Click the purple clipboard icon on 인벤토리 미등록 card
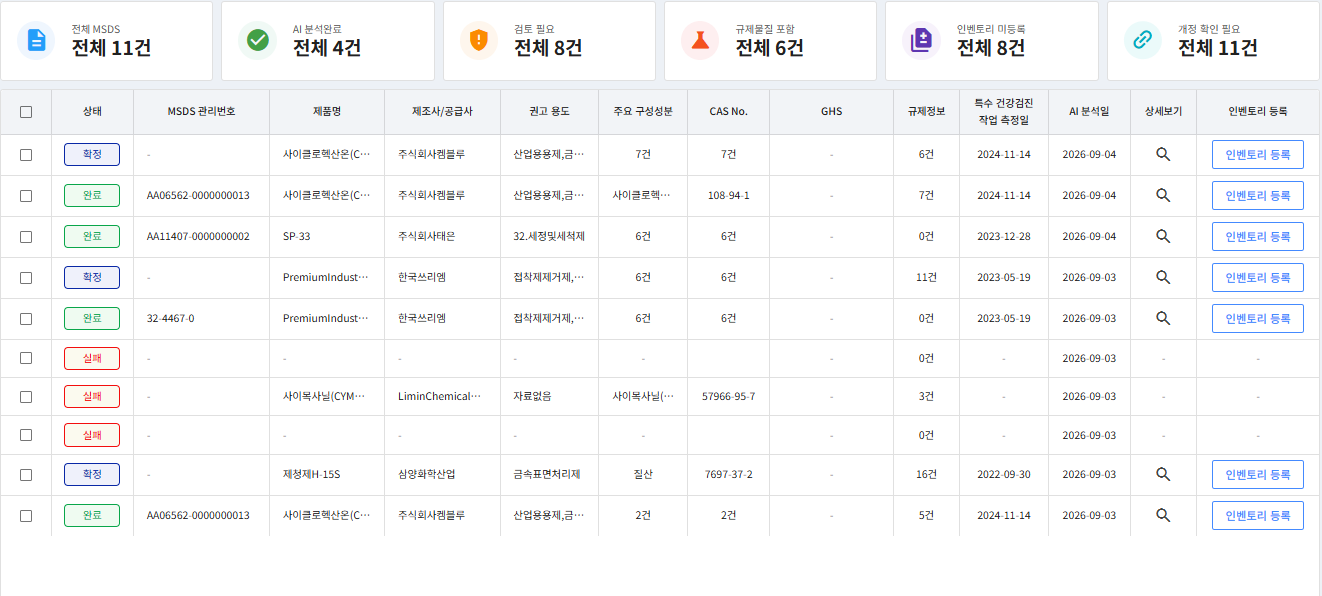This screenshot has height=596, width=1322. pyautogui.click(x=922, y=40)
